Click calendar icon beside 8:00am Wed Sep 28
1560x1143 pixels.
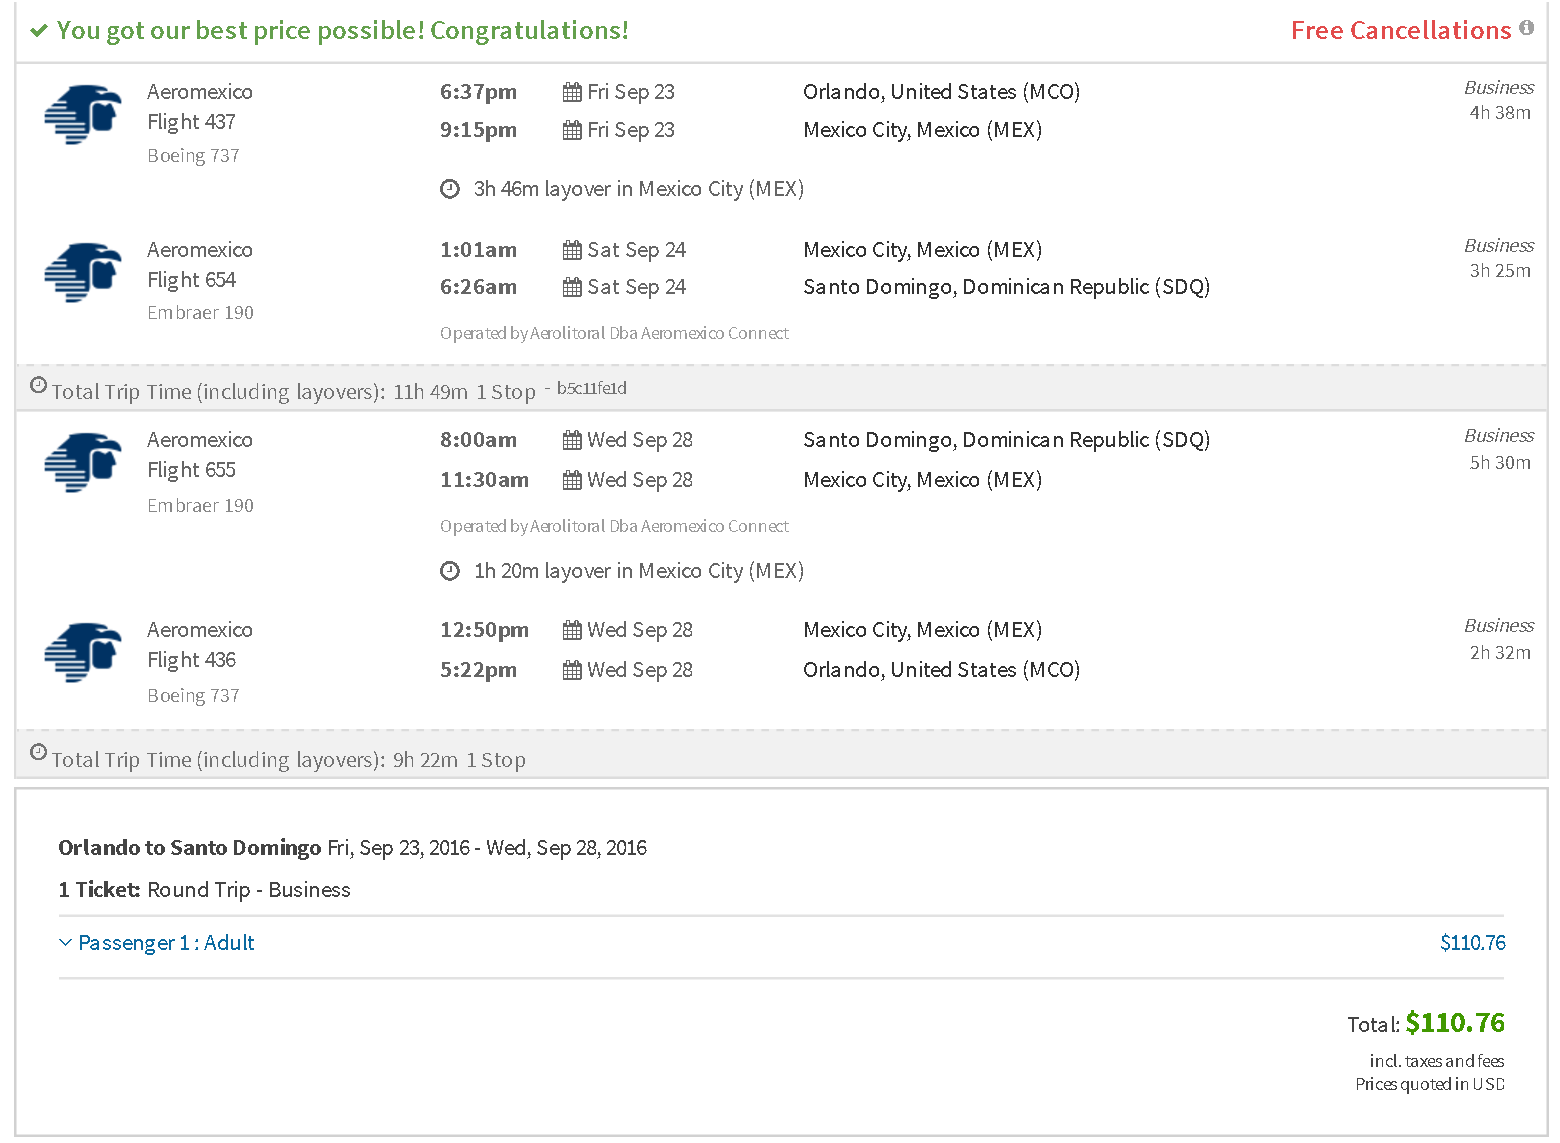[x=572, y=440]
